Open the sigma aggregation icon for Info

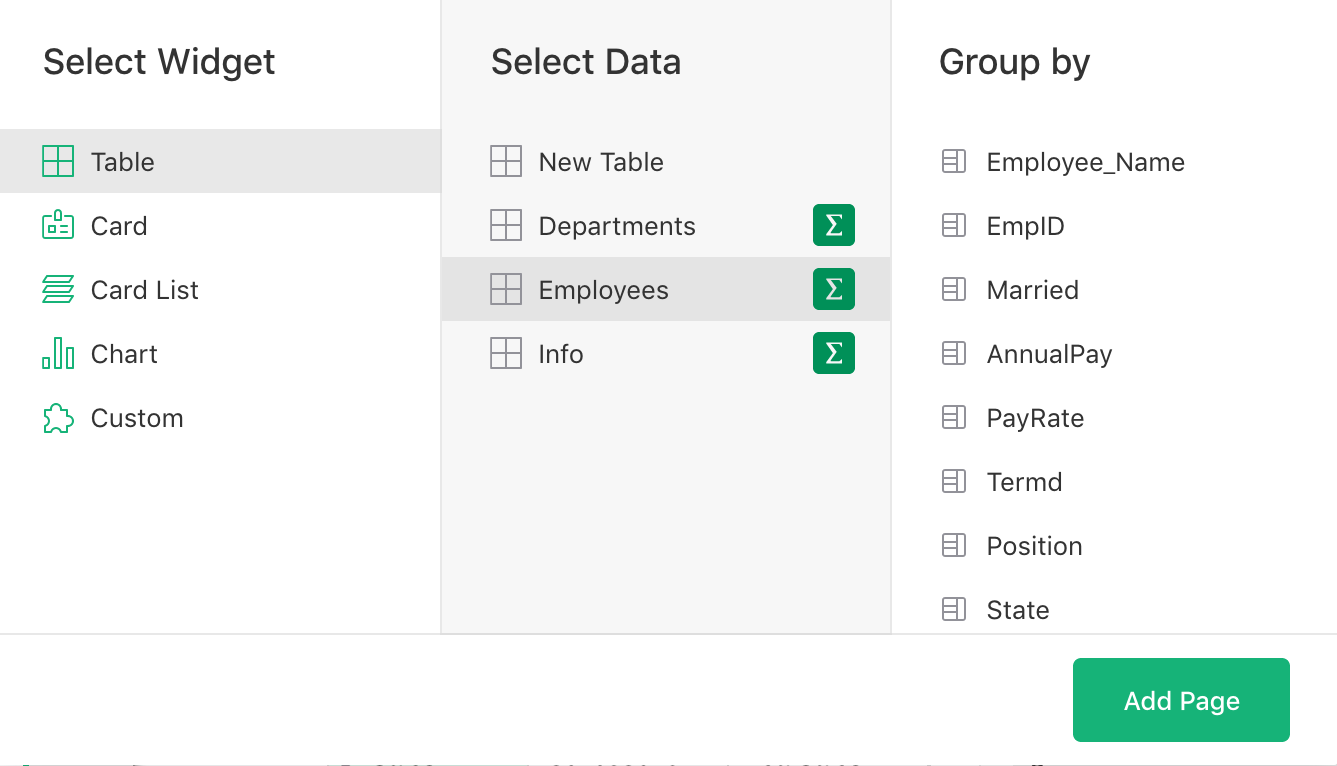coord(833,353)
